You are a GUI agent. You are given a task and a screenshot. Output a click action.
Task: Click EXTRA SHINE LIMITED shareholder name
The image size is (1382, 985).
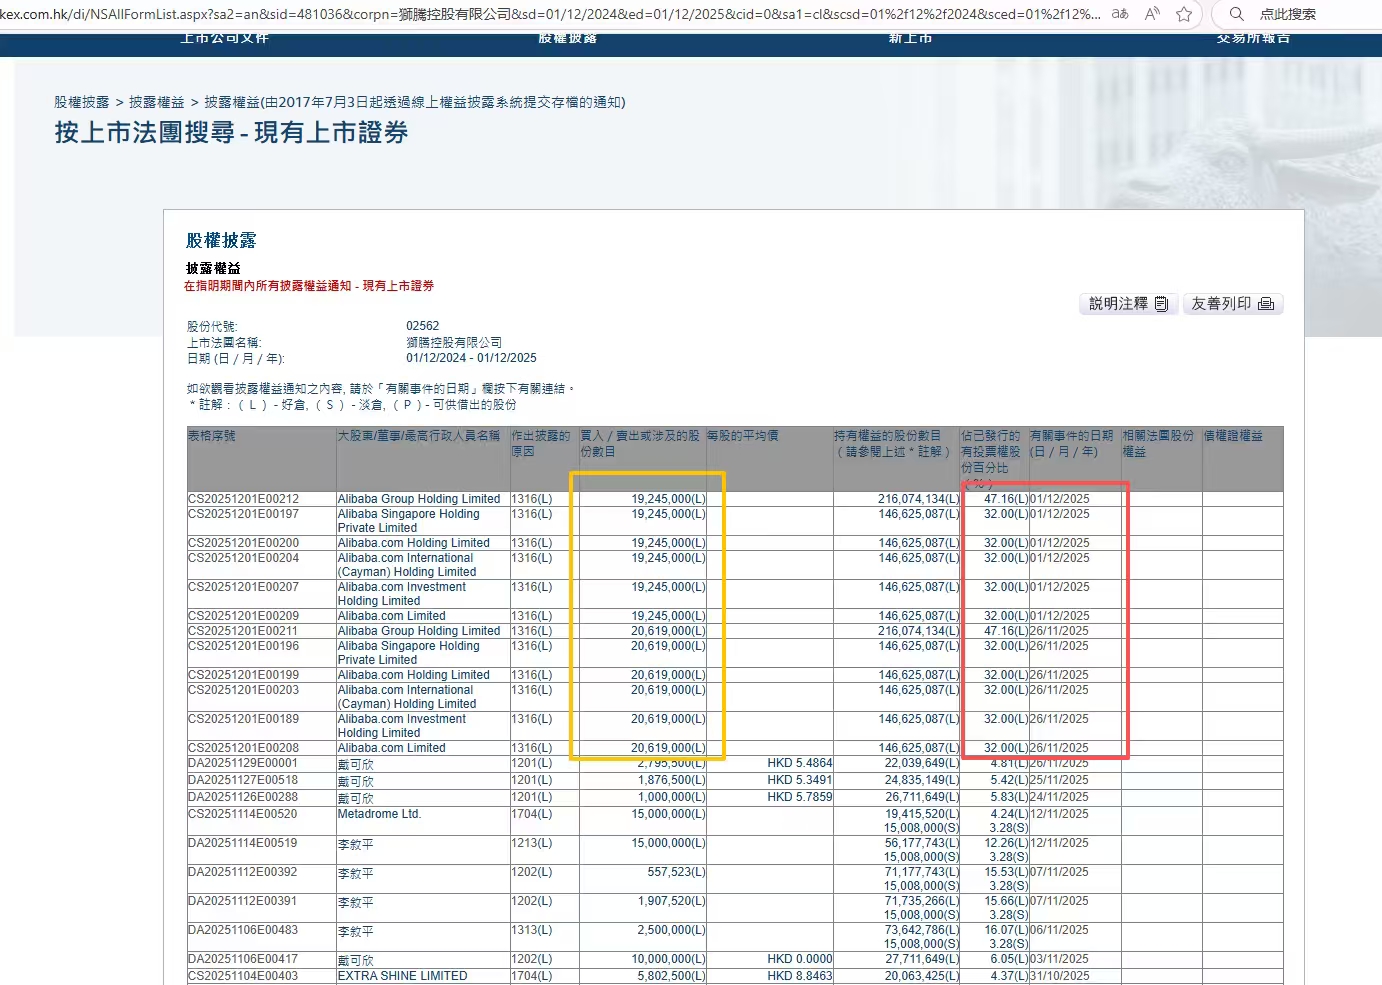pos(403,976)
